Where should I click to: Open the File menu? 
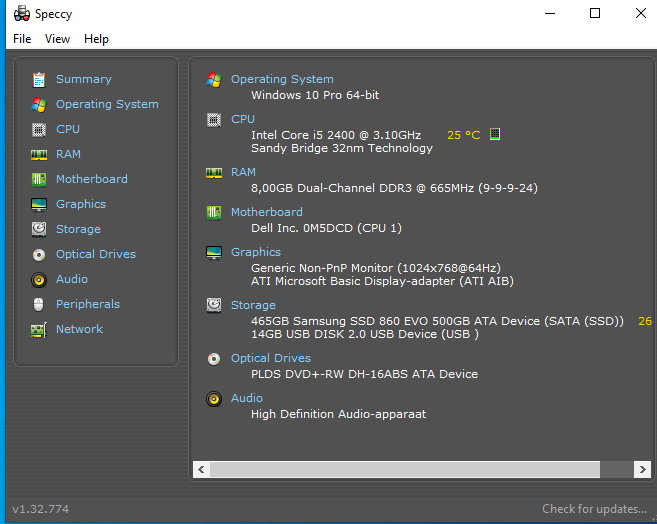(x=22, y=39)
